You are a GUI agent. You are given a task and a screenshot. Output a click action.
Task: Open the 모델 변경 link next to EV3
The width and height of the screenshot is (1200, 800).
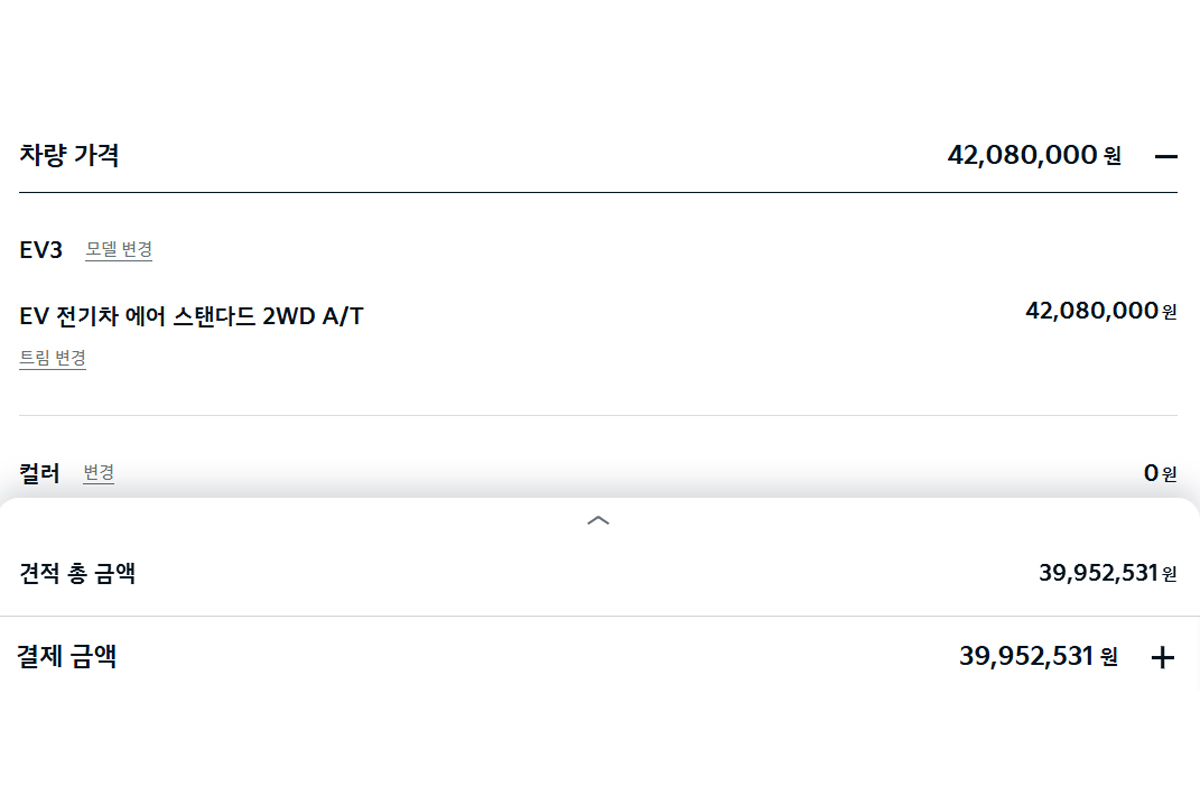pyautogui.click(x=119, y=249)
